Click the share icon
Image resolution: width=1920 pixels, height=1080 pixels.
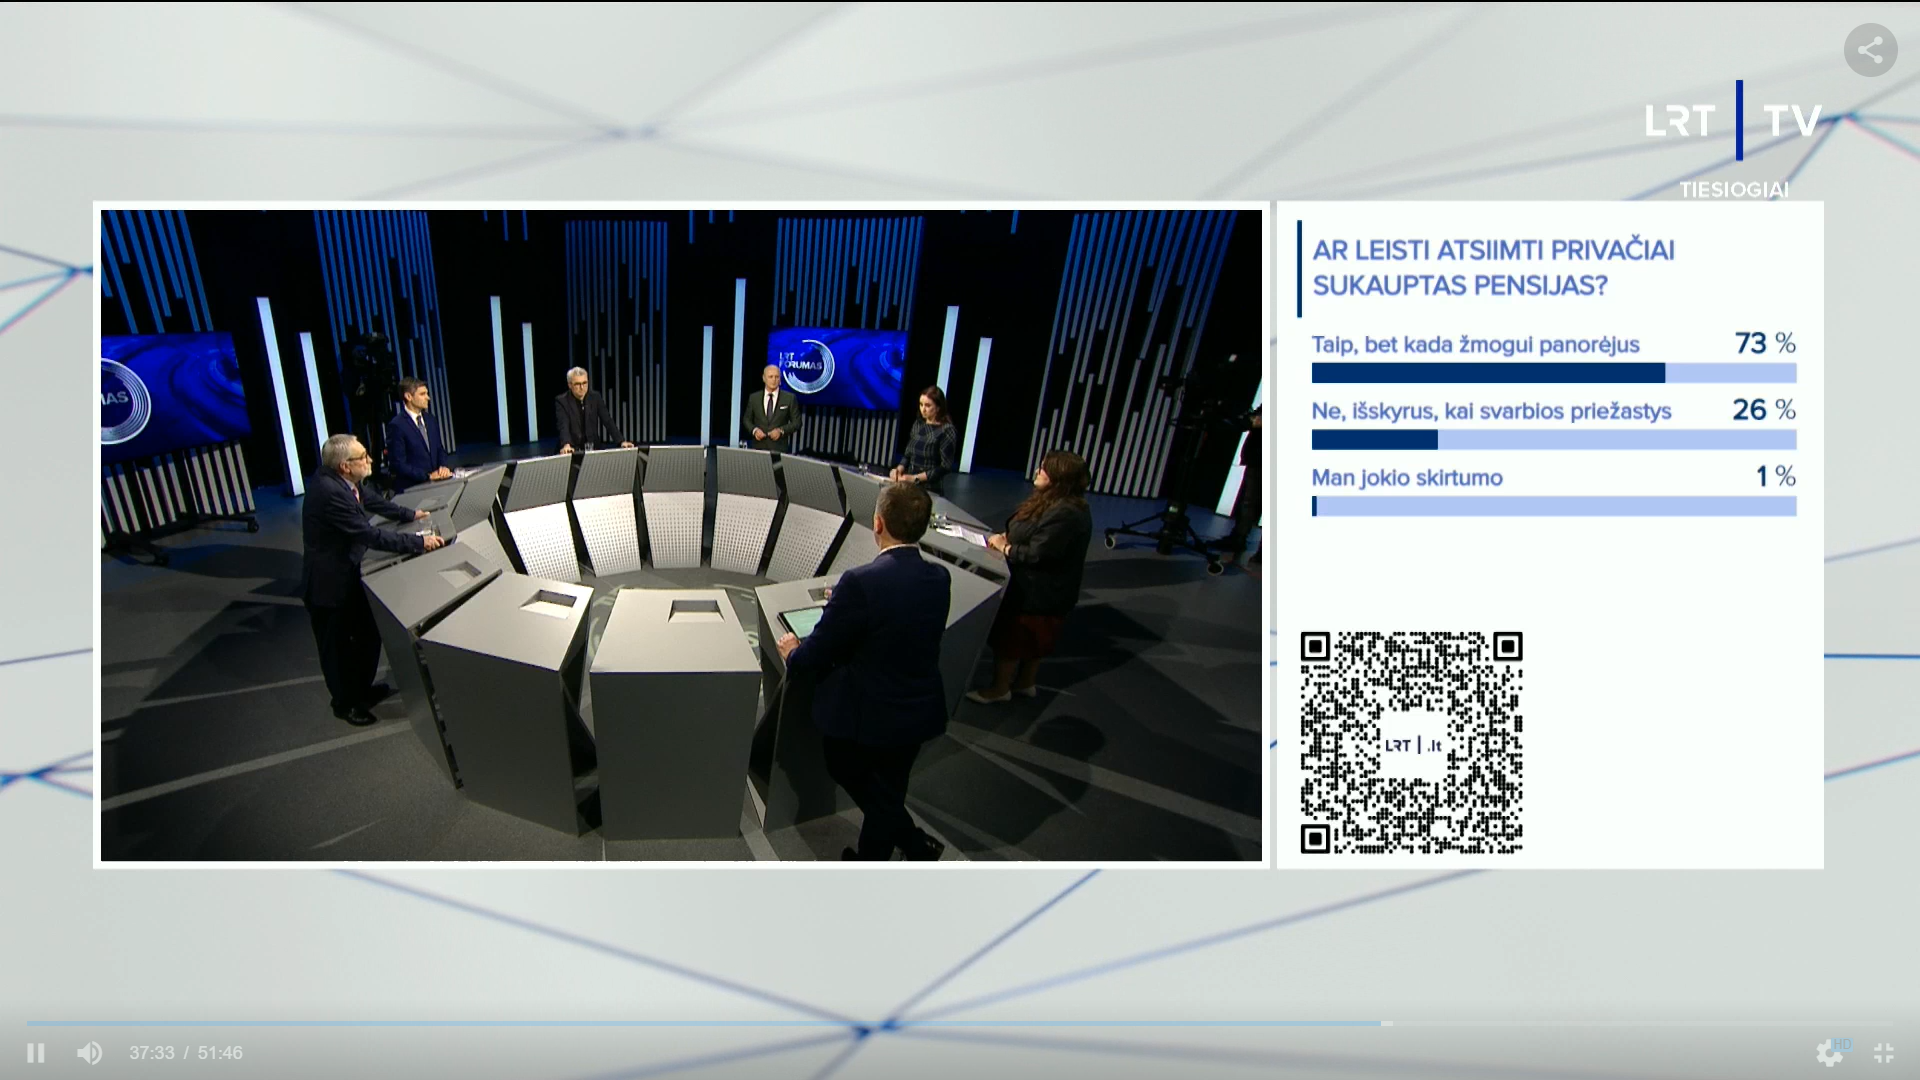[x=1870, y=50]
